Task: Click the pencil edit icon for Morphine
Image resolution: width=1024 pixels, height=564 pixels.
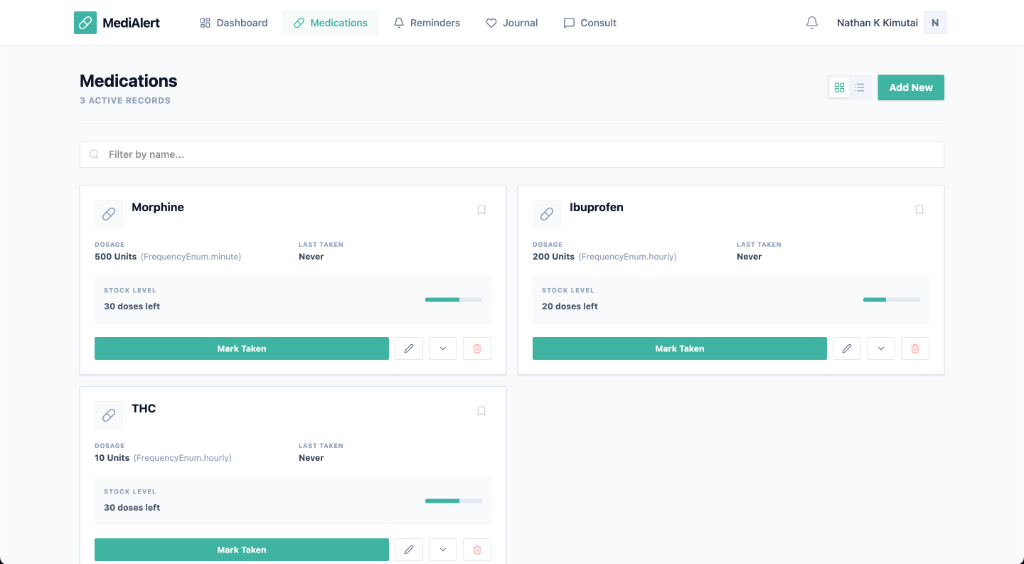Action: pyautogui.click(x=408, y=348)
